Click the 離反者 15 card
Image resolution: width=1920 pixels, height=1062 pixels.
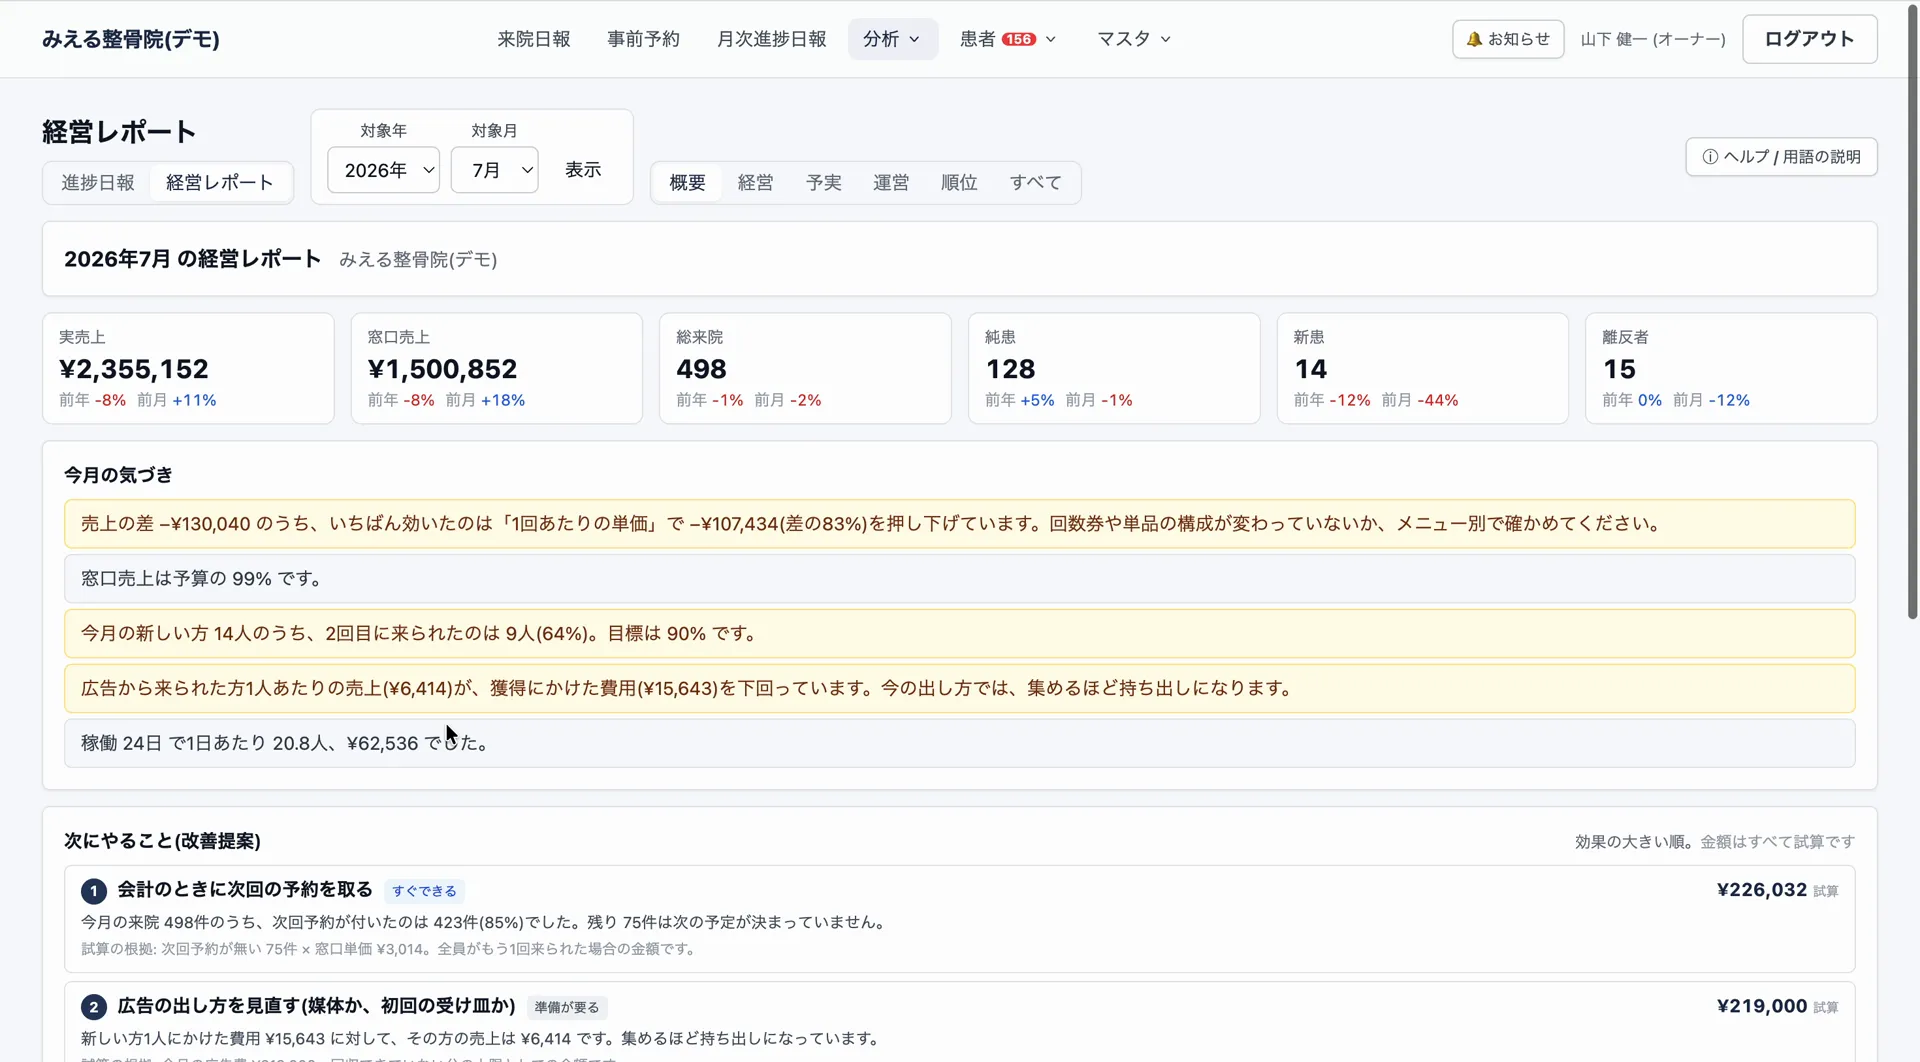pyautogui.click(x=1731, y=368)
